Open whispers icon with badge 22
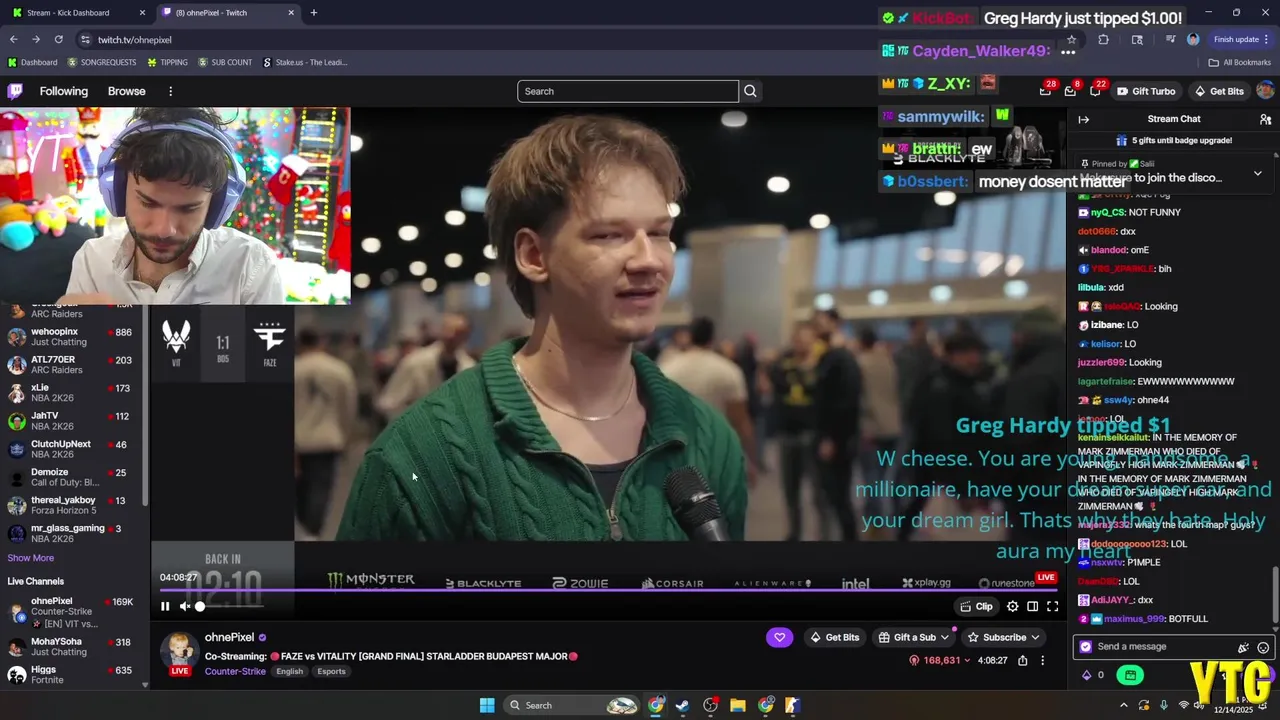Viewport: 1280px width, 720px height. click(1095, 91)
